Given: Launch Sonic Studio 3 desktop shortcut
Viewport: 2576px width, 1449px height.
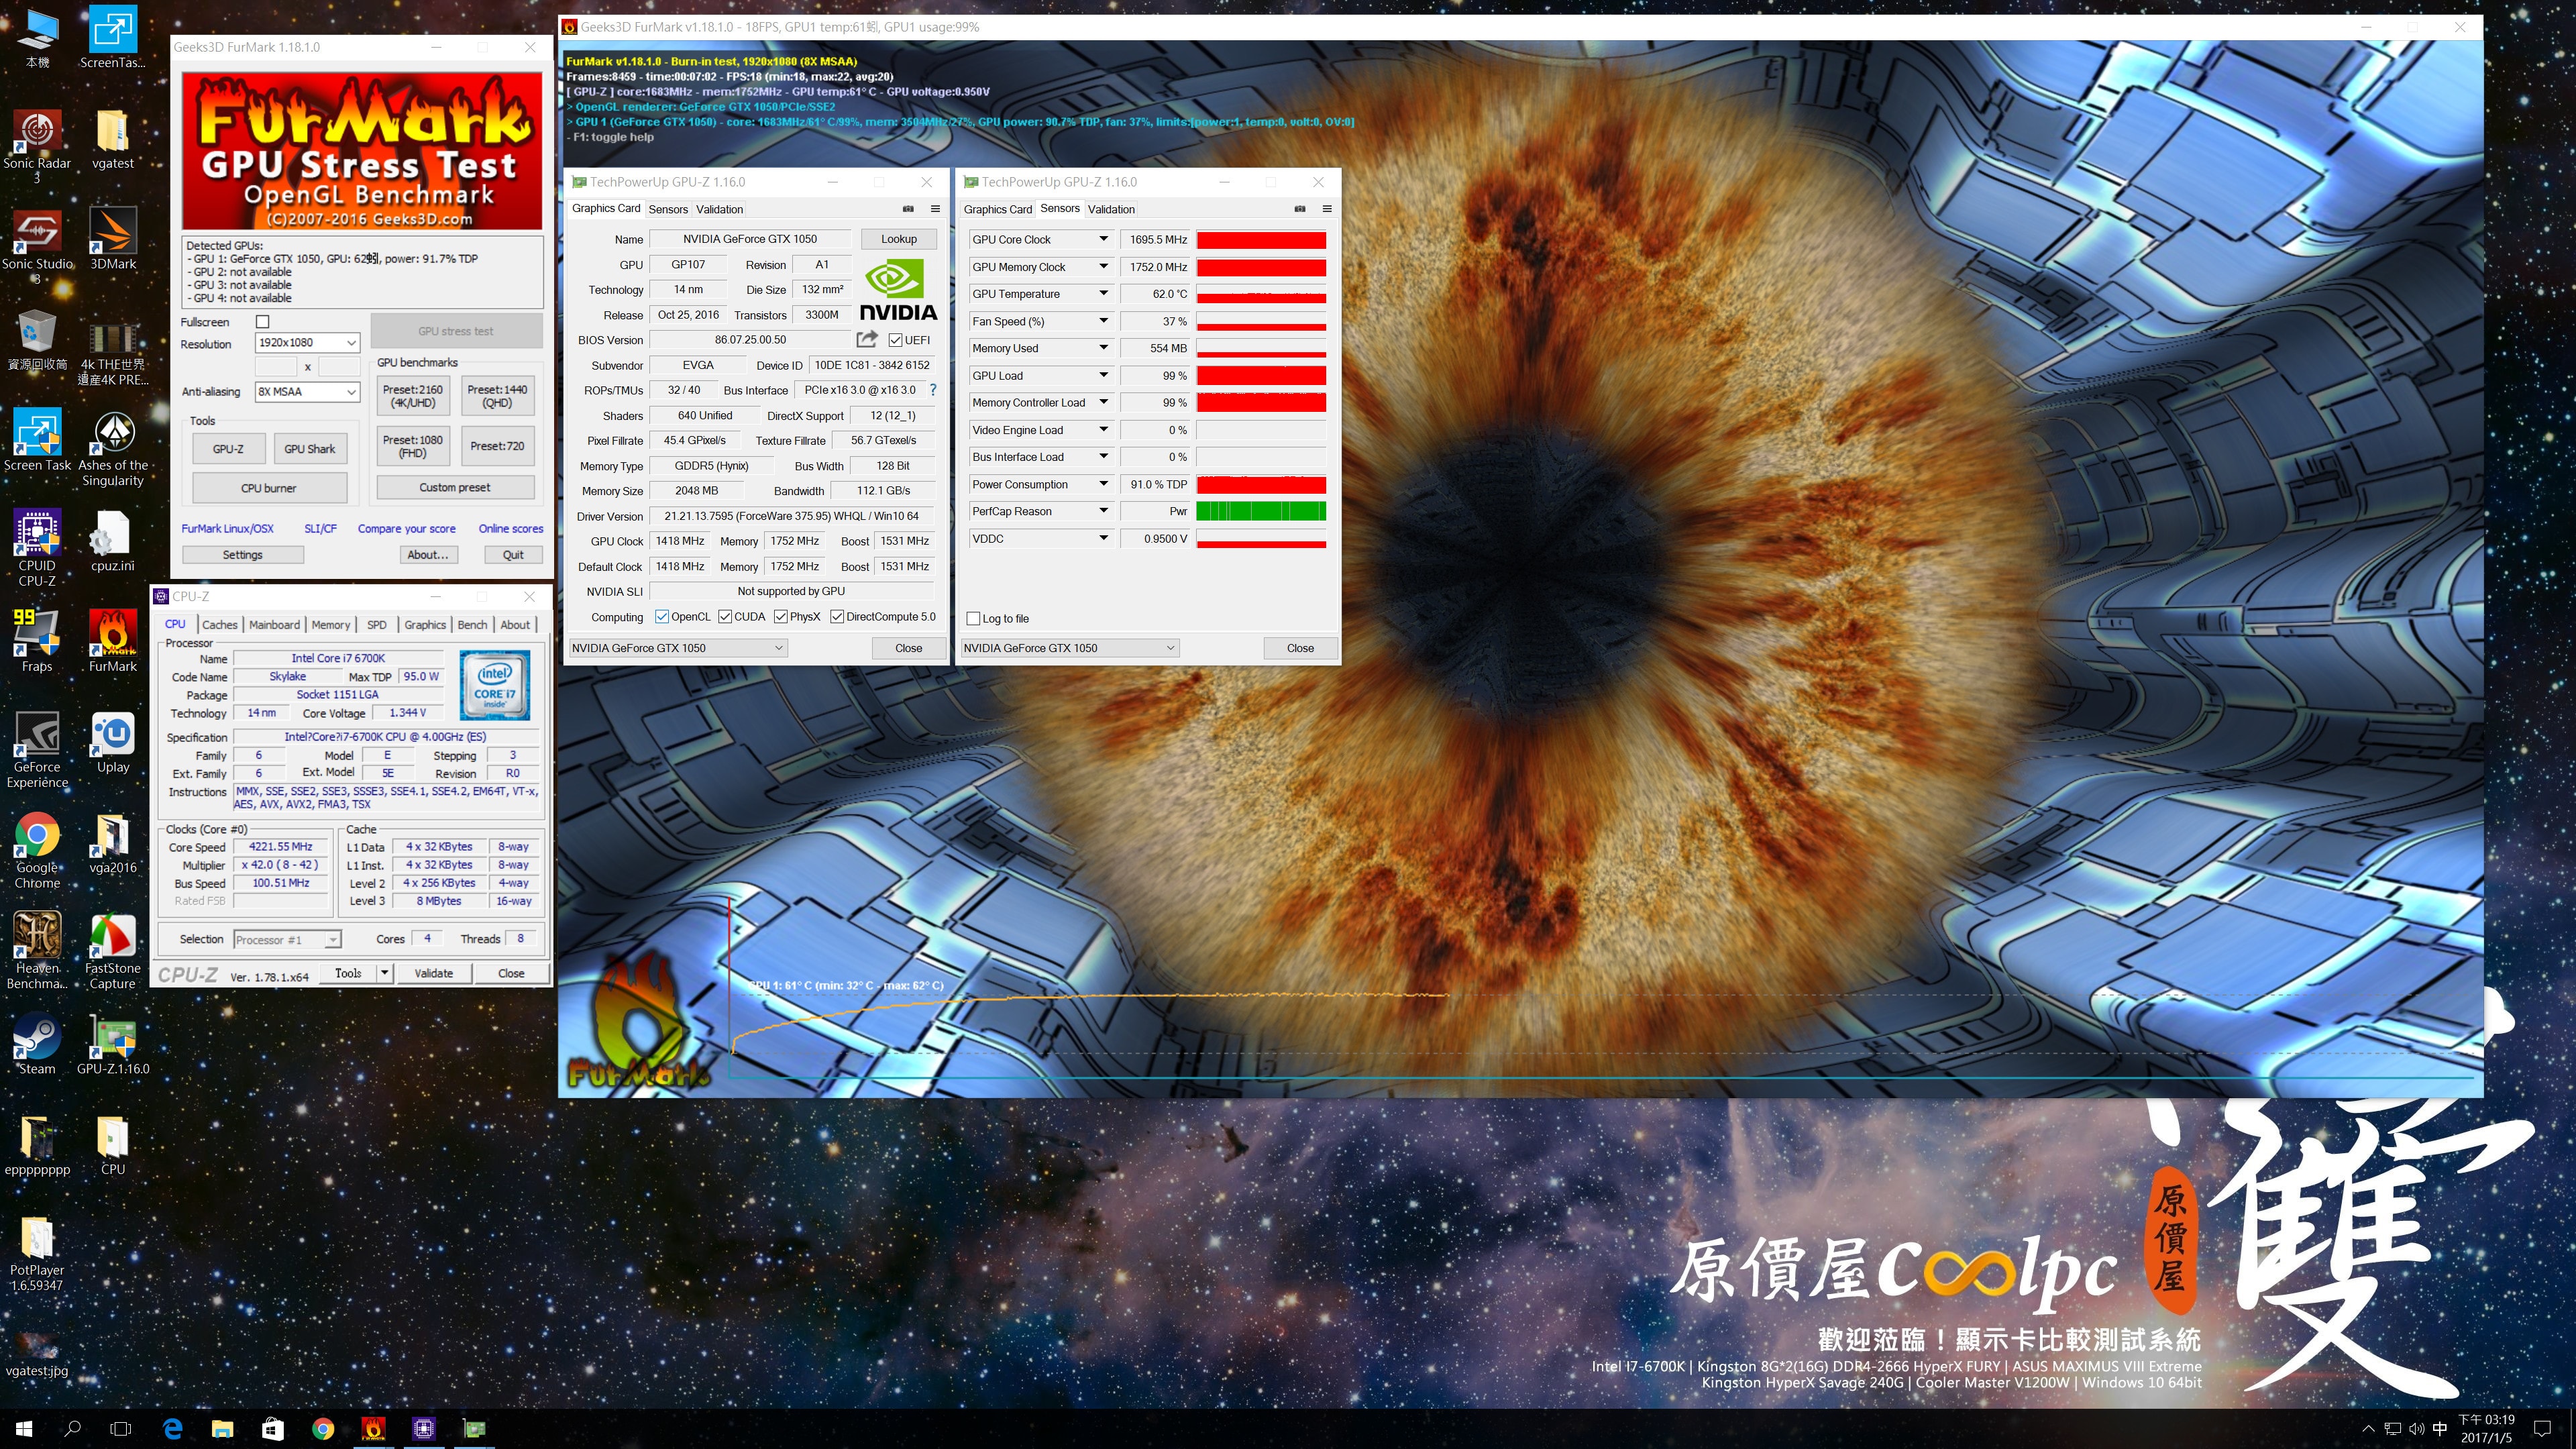Looking at the screenshot, I should (37, 247).
